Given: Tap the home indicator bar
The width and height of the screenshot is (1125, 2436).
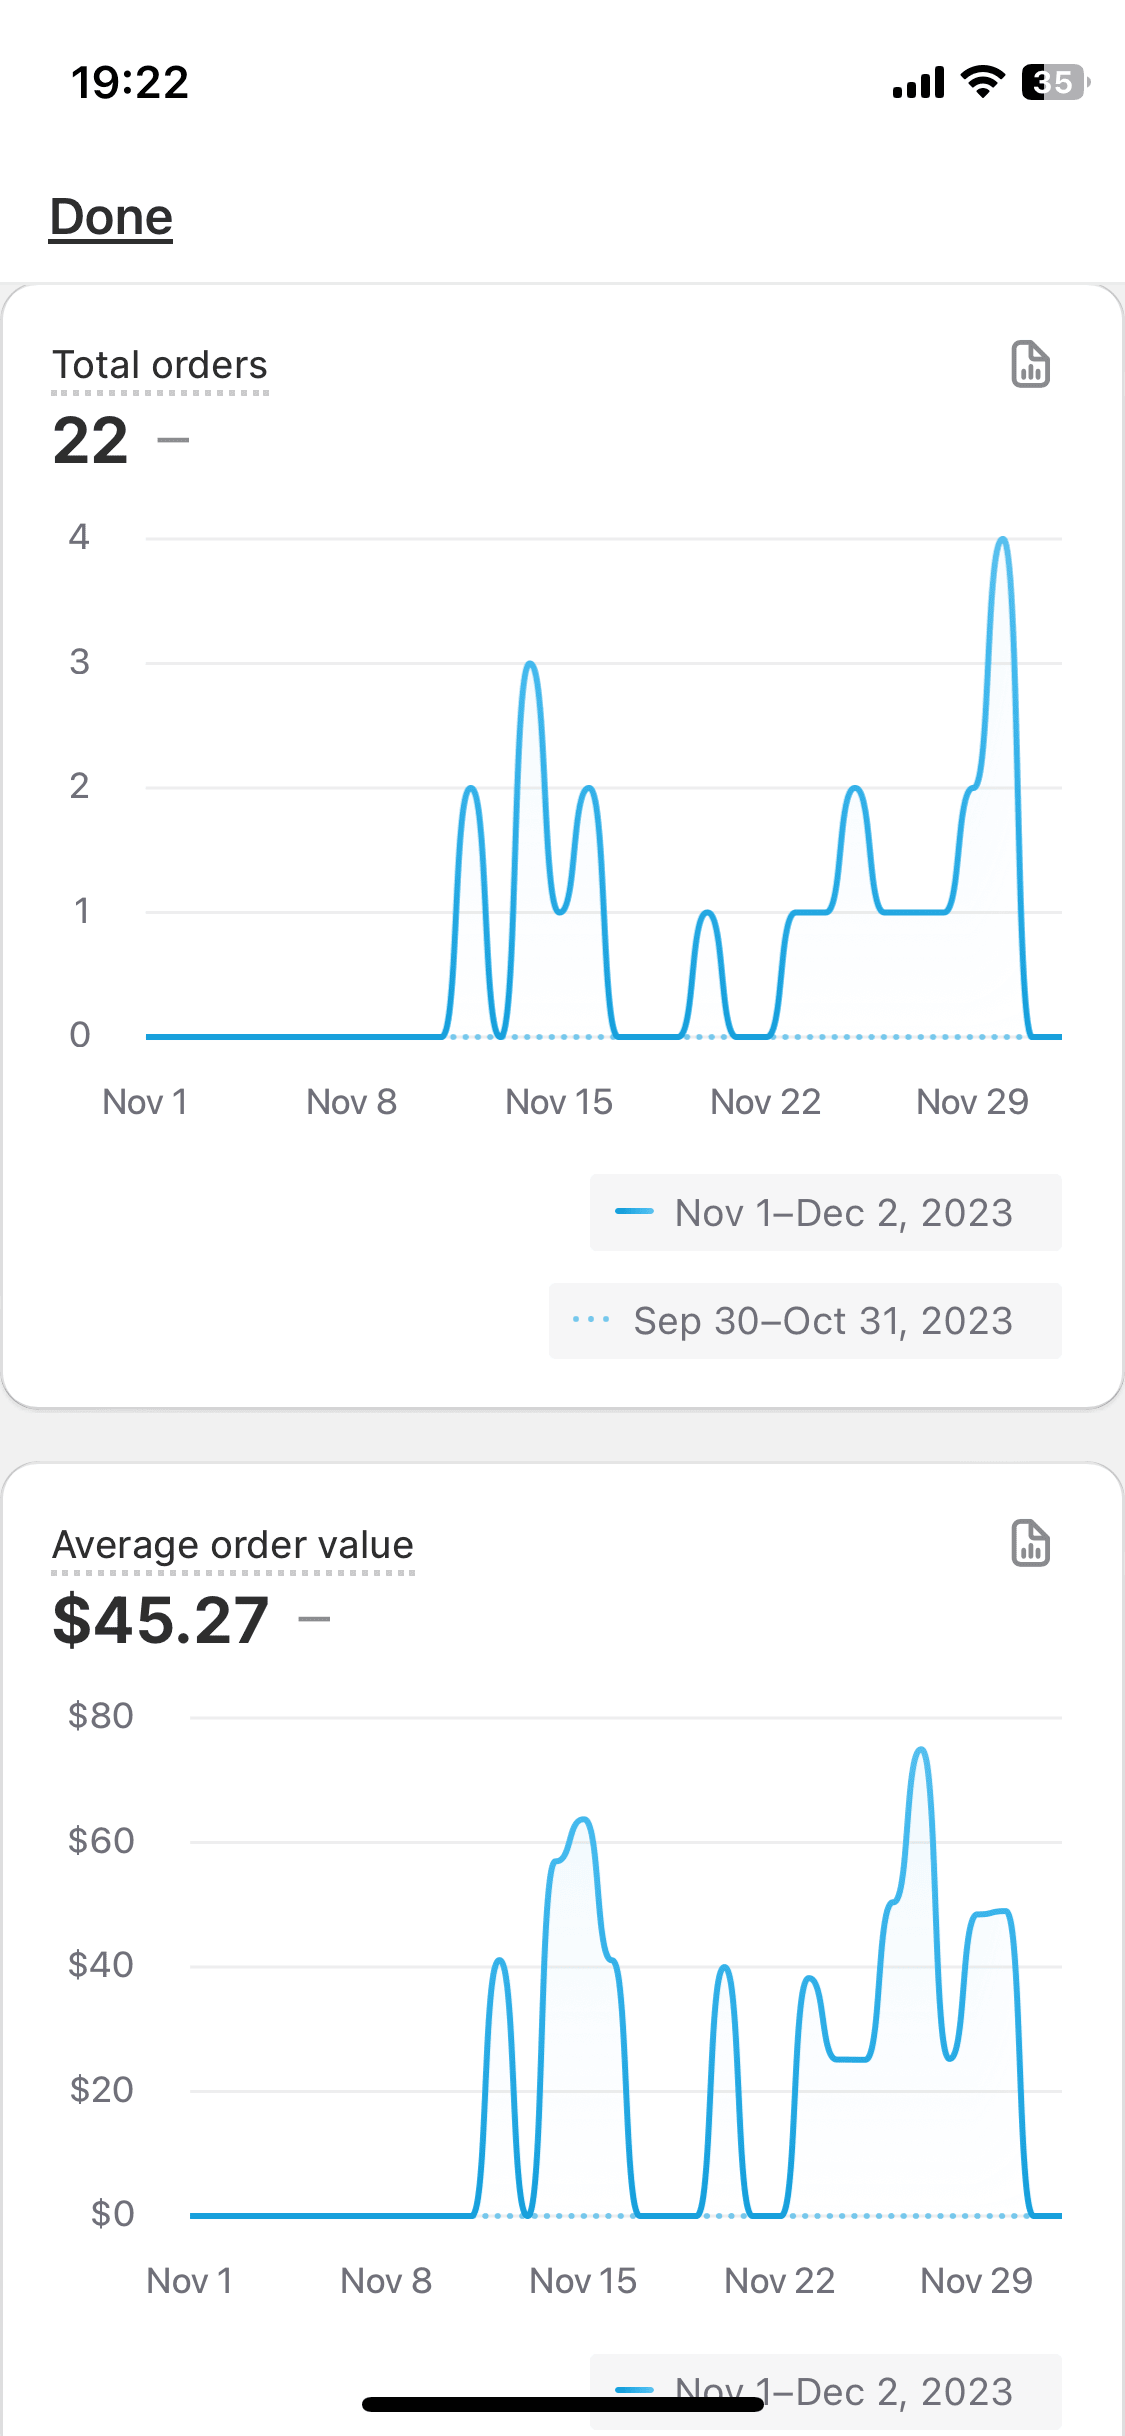Looking at the screenshot, I should (x=563, y=2404).
